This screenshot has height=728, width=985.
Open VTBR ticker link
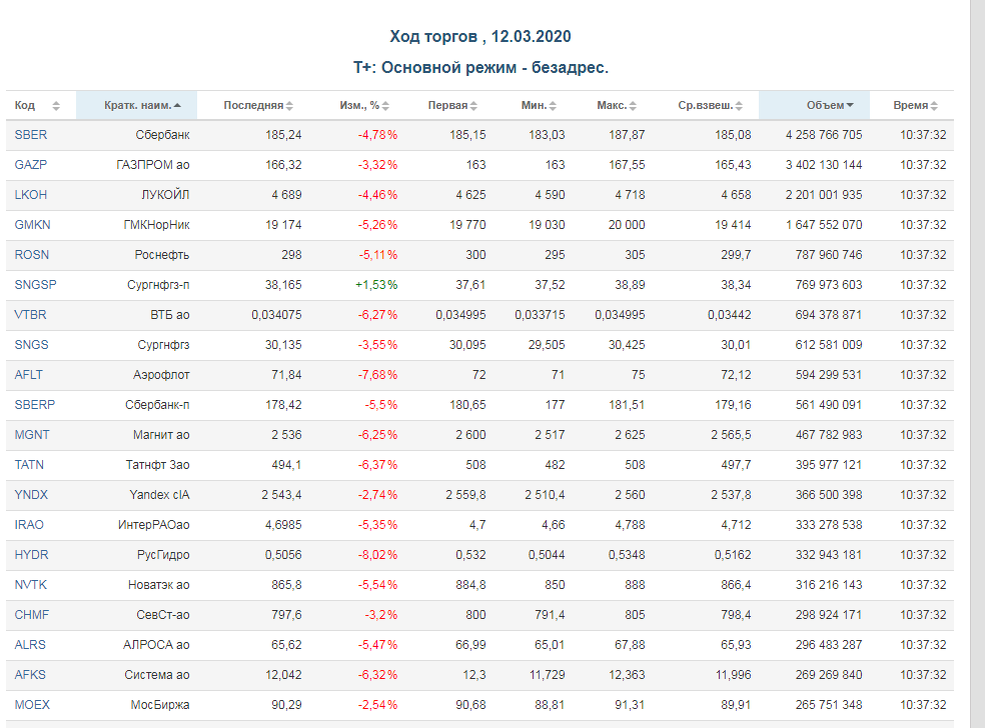31,315
